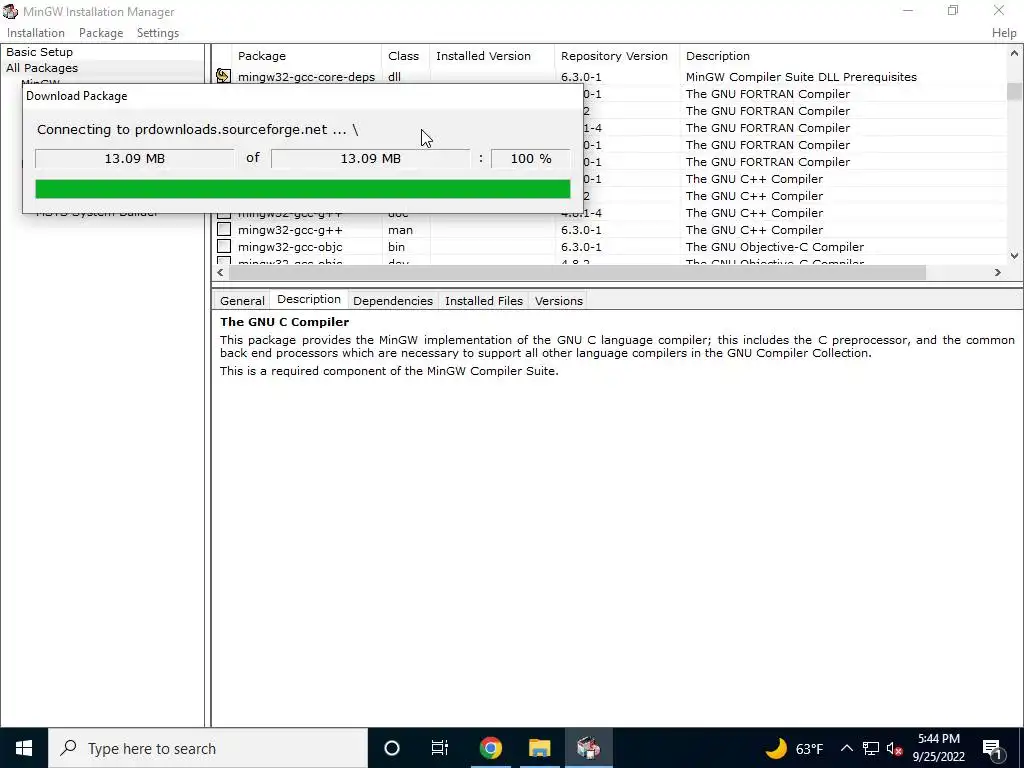Viewport: 1024px width, 768px height.
Task: Click the downloaded size field left of 'of'
Action: tap(135, 159)
